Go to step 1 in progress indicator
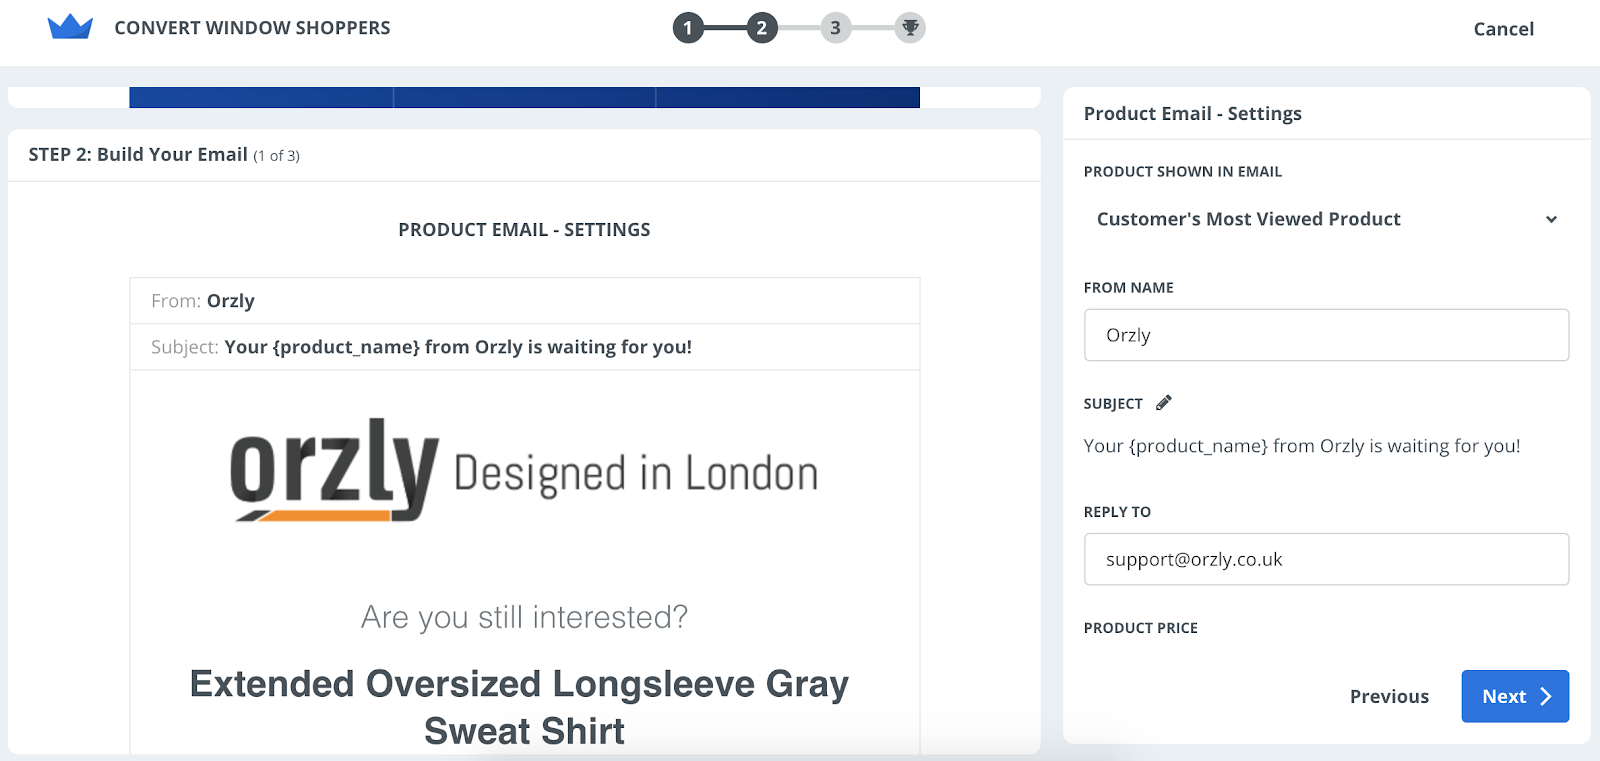 tap(688, 28)
